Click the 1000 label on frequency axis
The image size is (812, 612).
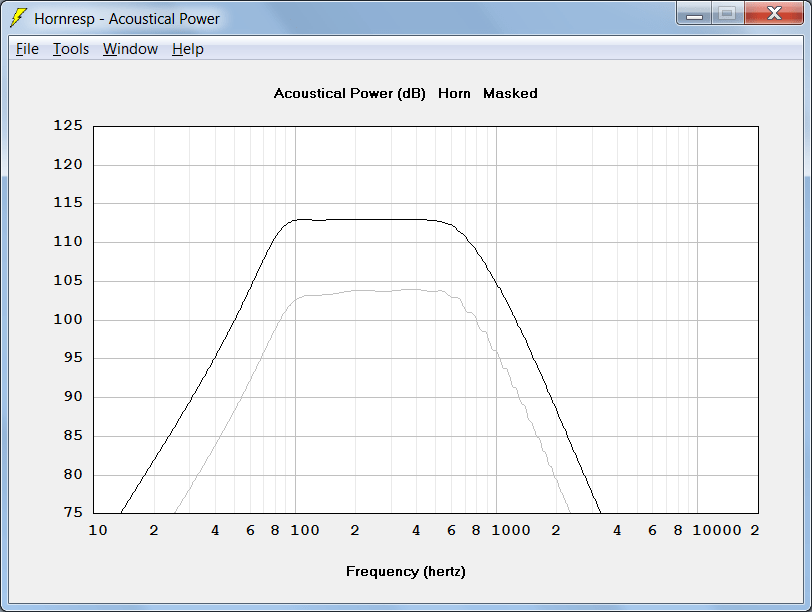[511, 530]
